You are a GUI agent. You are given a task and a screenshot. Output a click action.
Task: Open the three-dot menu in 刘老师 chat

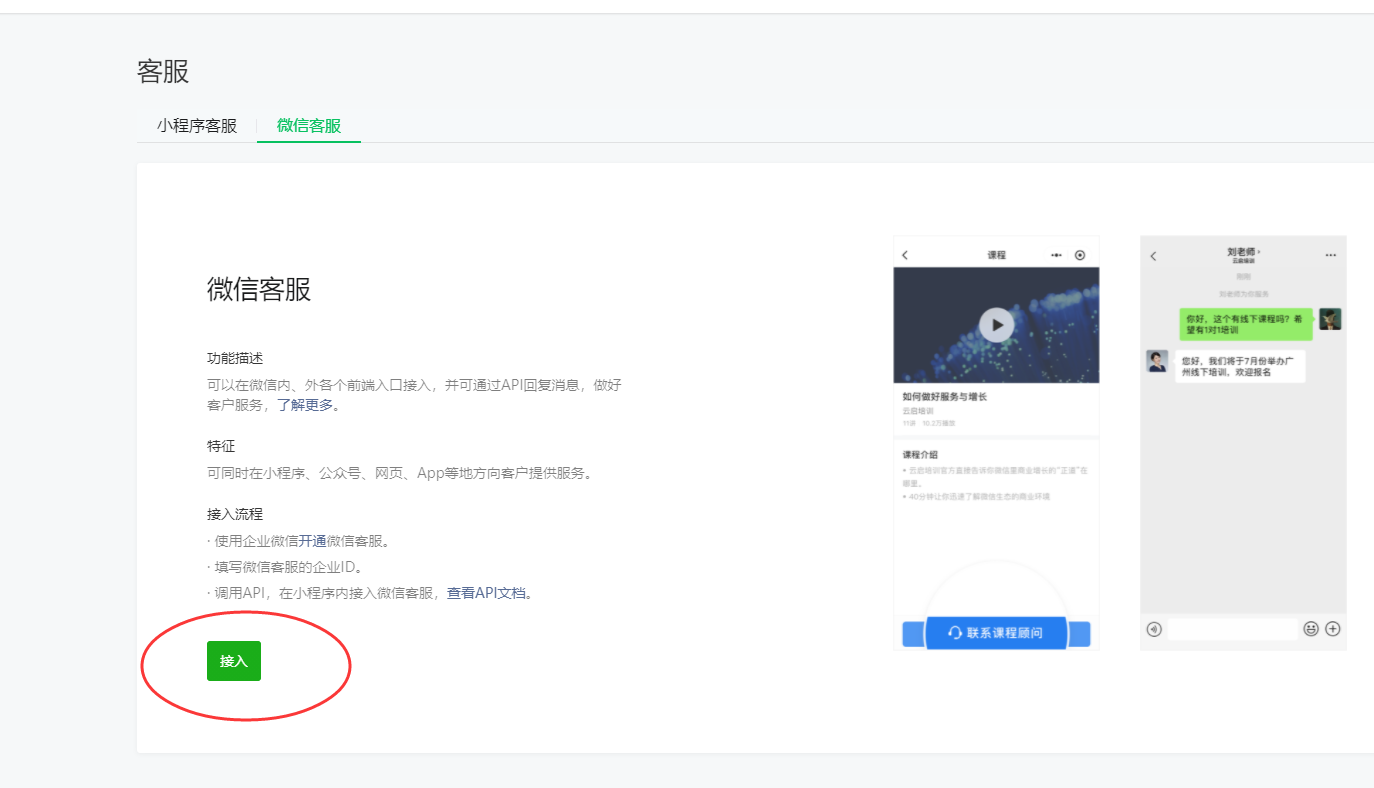[1330, 255]
